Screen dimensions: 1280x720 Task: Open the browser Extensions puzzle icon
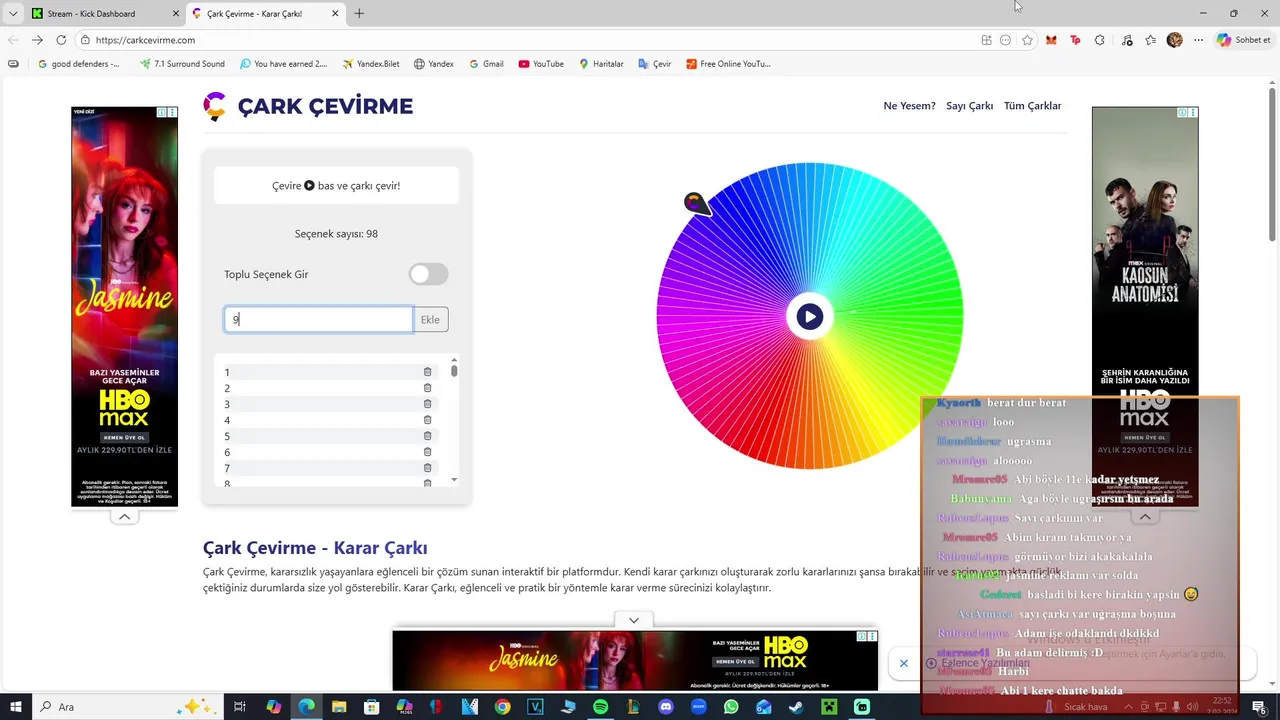click(x=1099, y=40)
